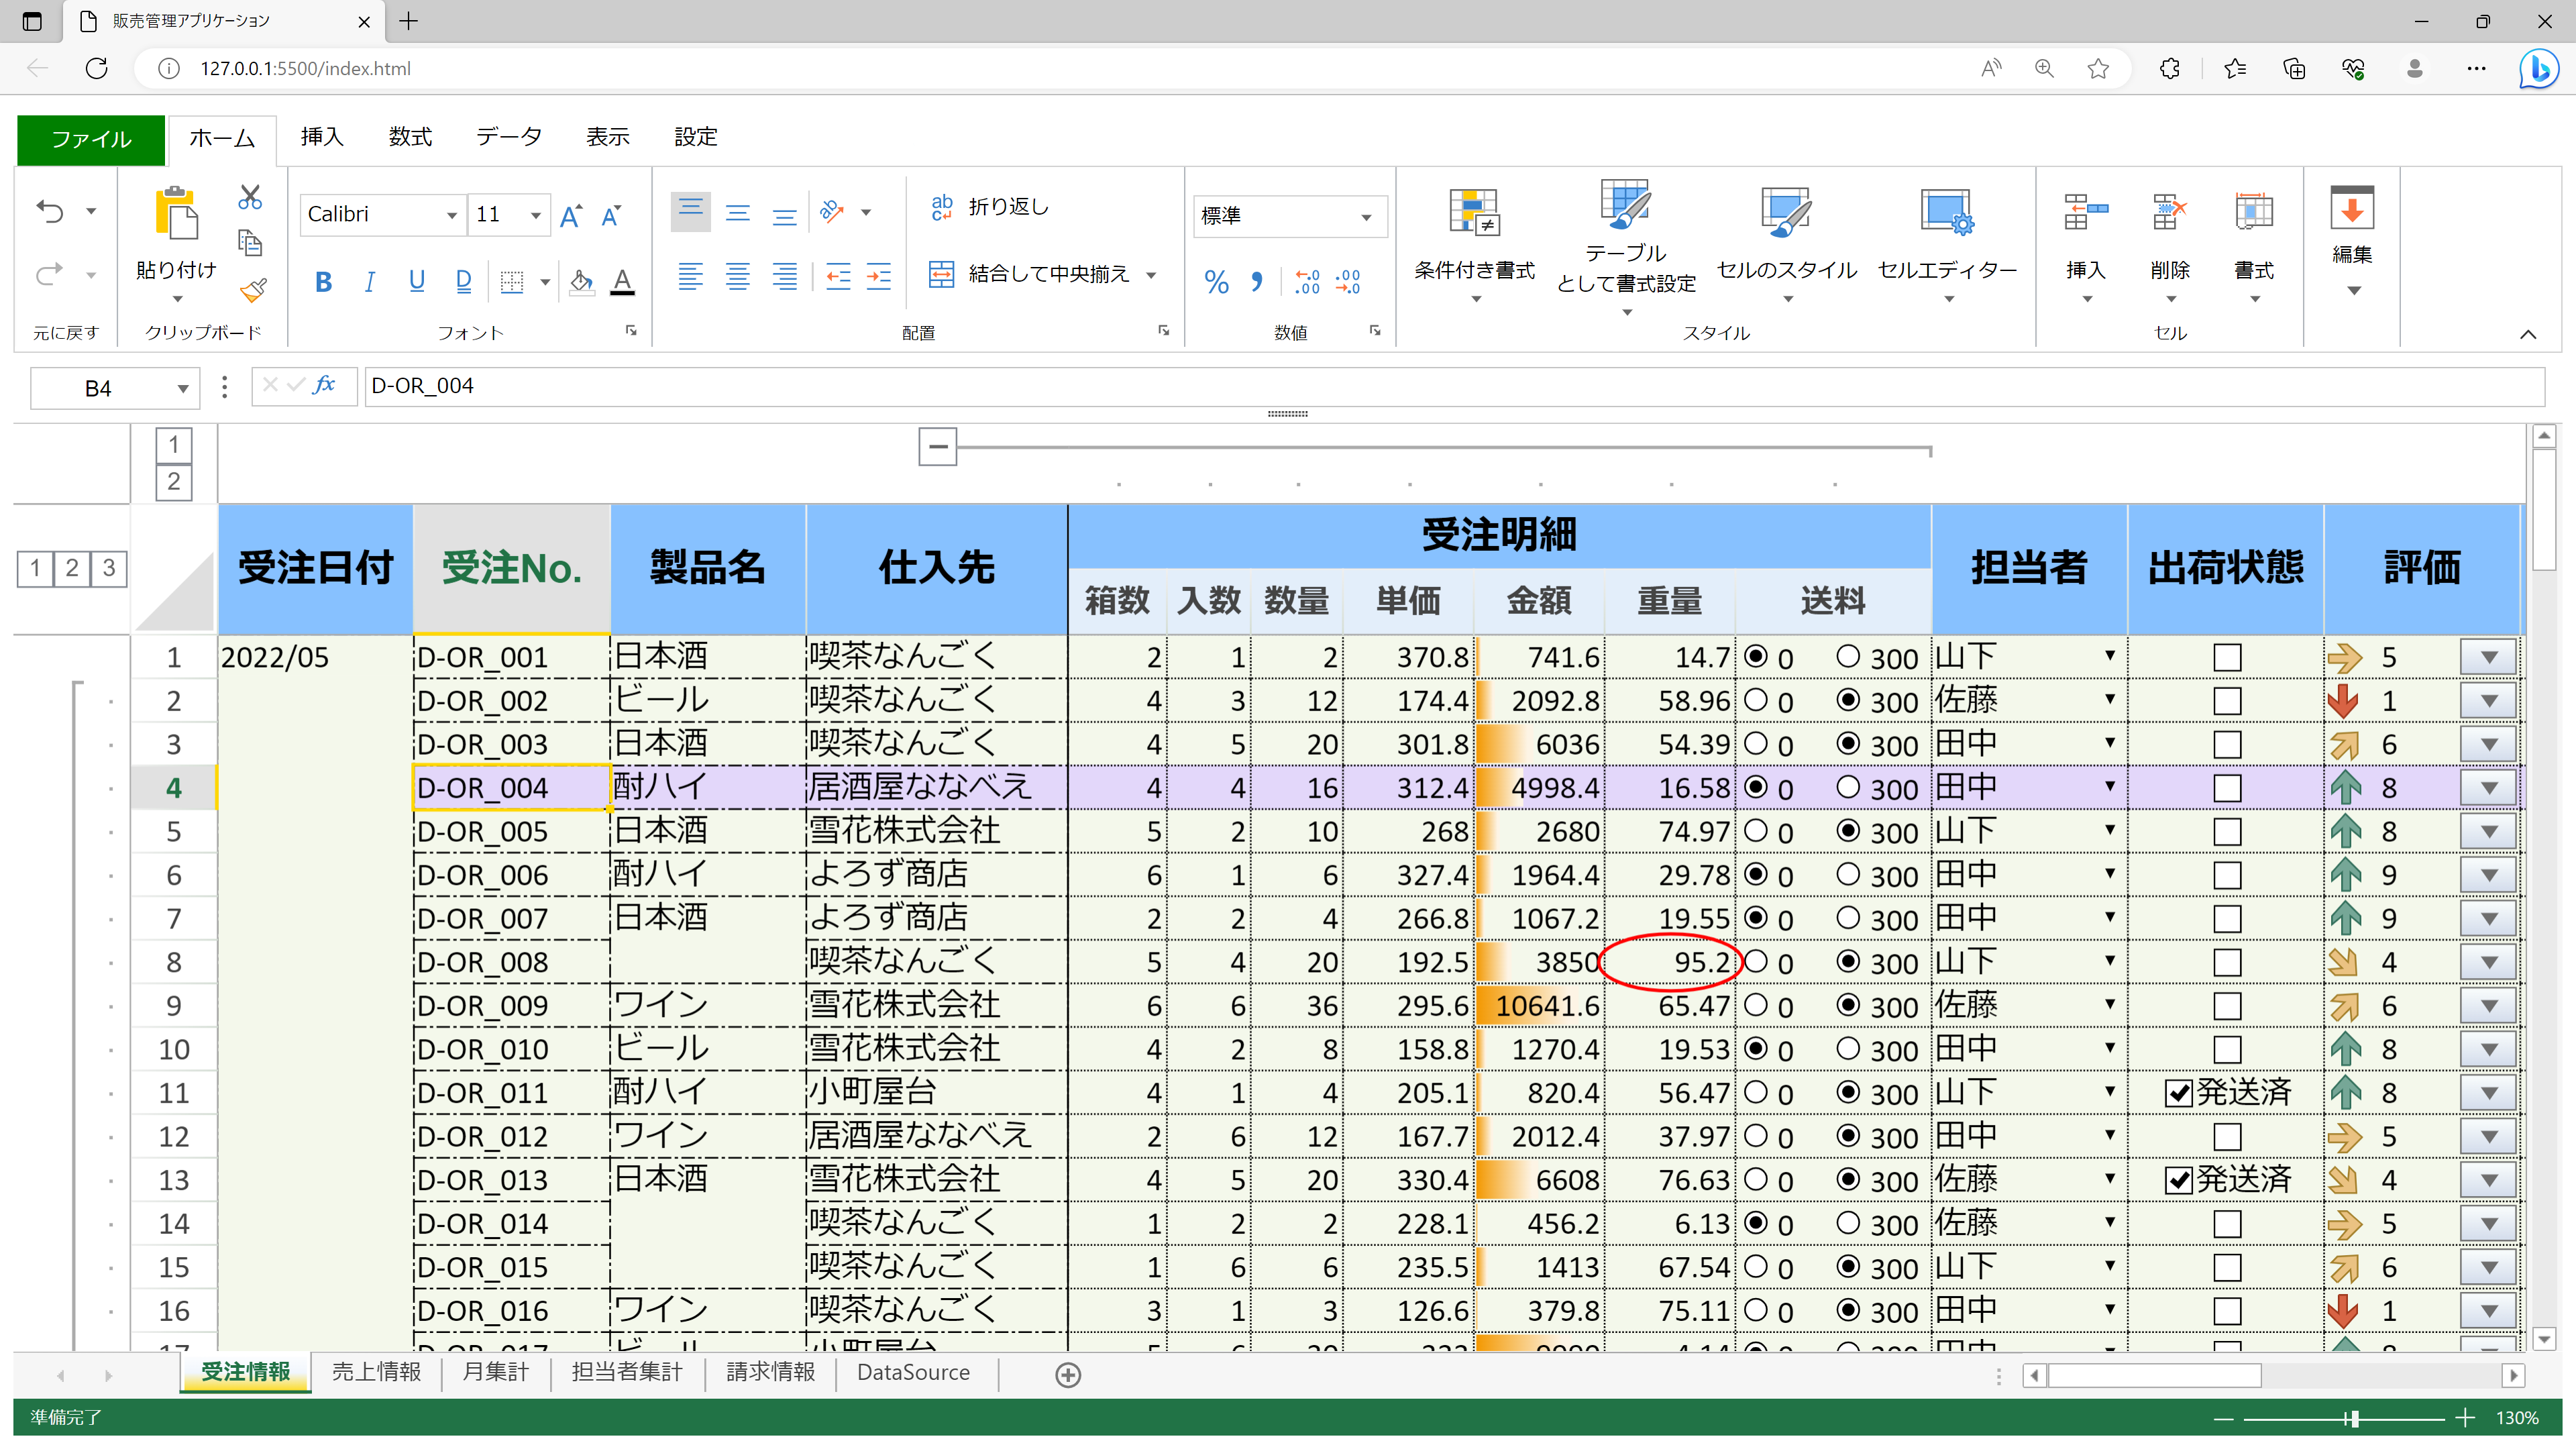
Task: Decrease font size with small A
Action: point(611,215)
